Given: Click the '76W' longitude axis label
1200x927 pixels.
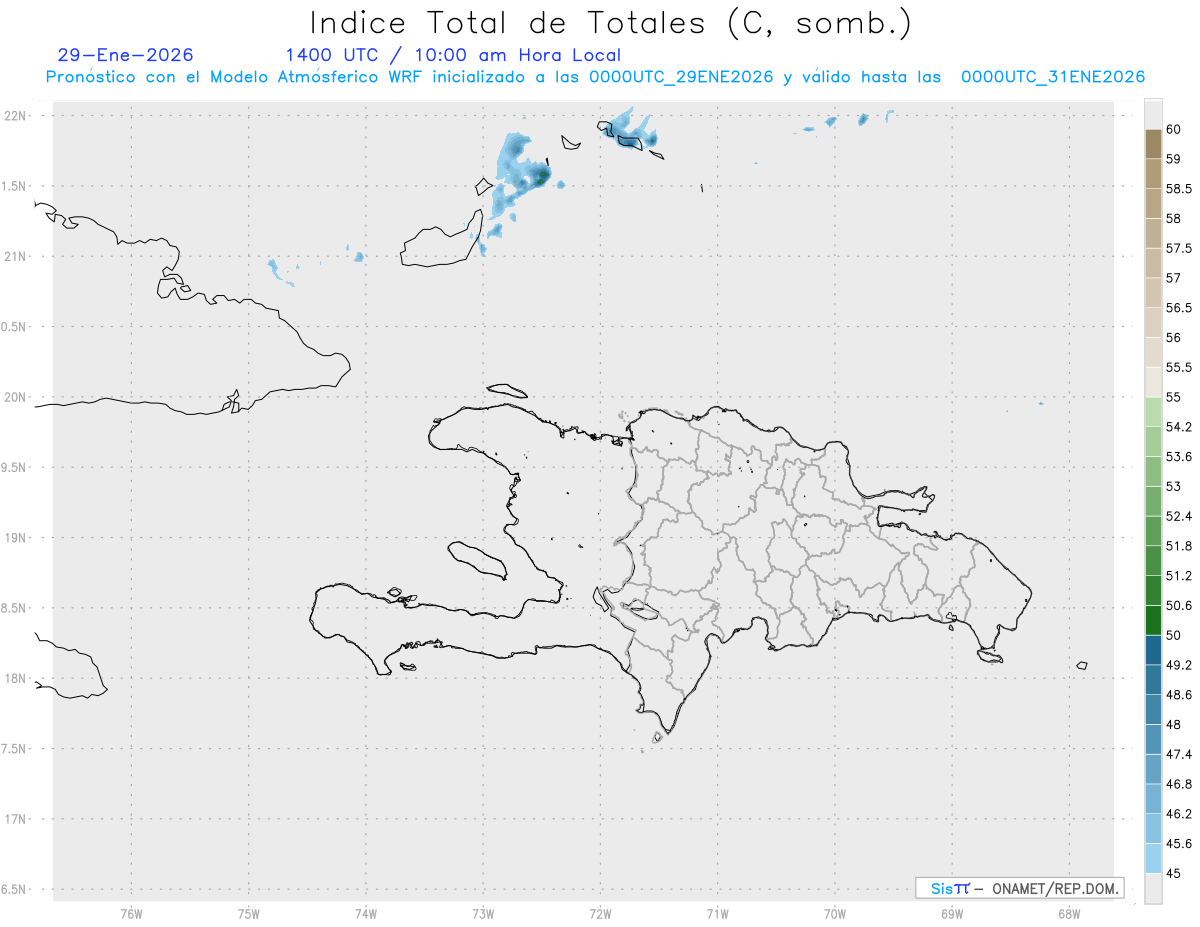Looking at the screenshot, I should point(131,913).
